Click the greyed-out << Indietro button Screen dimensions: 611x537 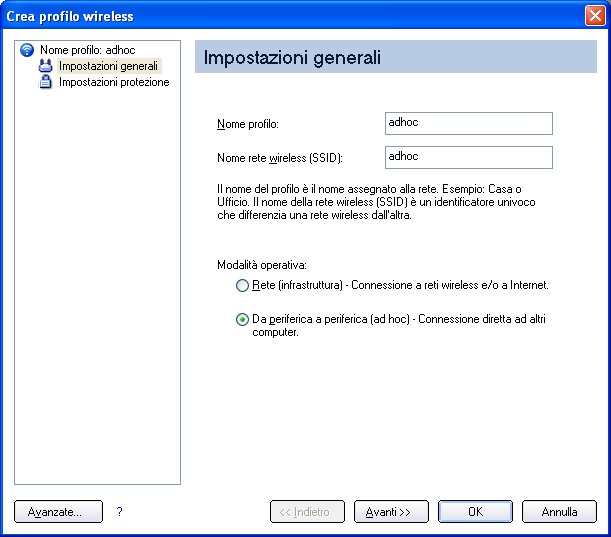[x=307, y=512]
